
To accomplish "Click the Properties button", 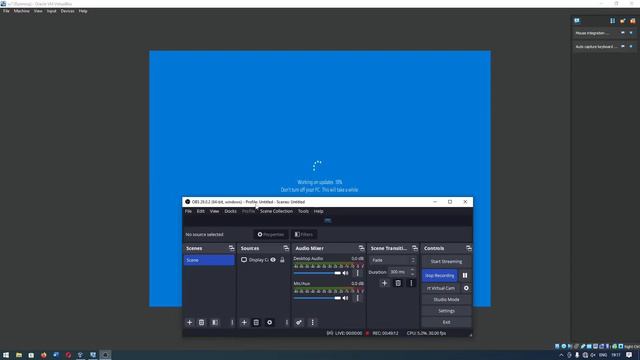I will pos(271,234).
